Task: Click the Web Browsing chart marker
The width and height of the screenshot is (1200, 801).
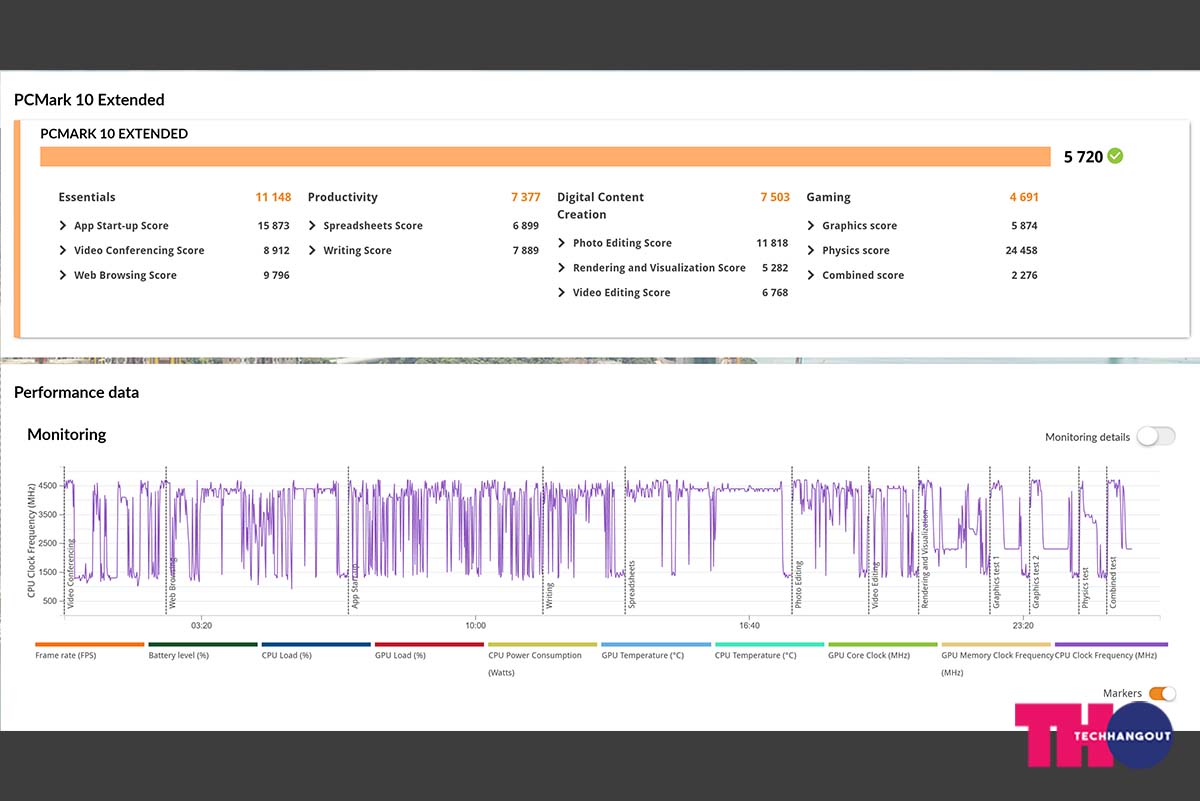Action: [x=173, y=584]
